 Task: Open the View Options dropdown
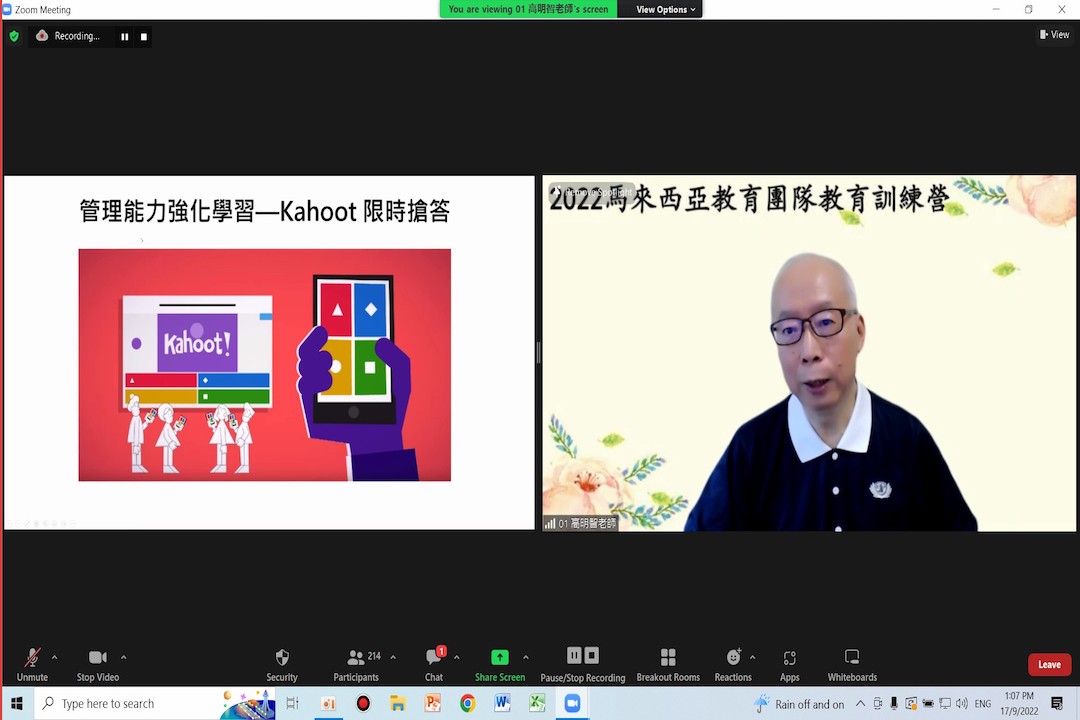point(665,9)
